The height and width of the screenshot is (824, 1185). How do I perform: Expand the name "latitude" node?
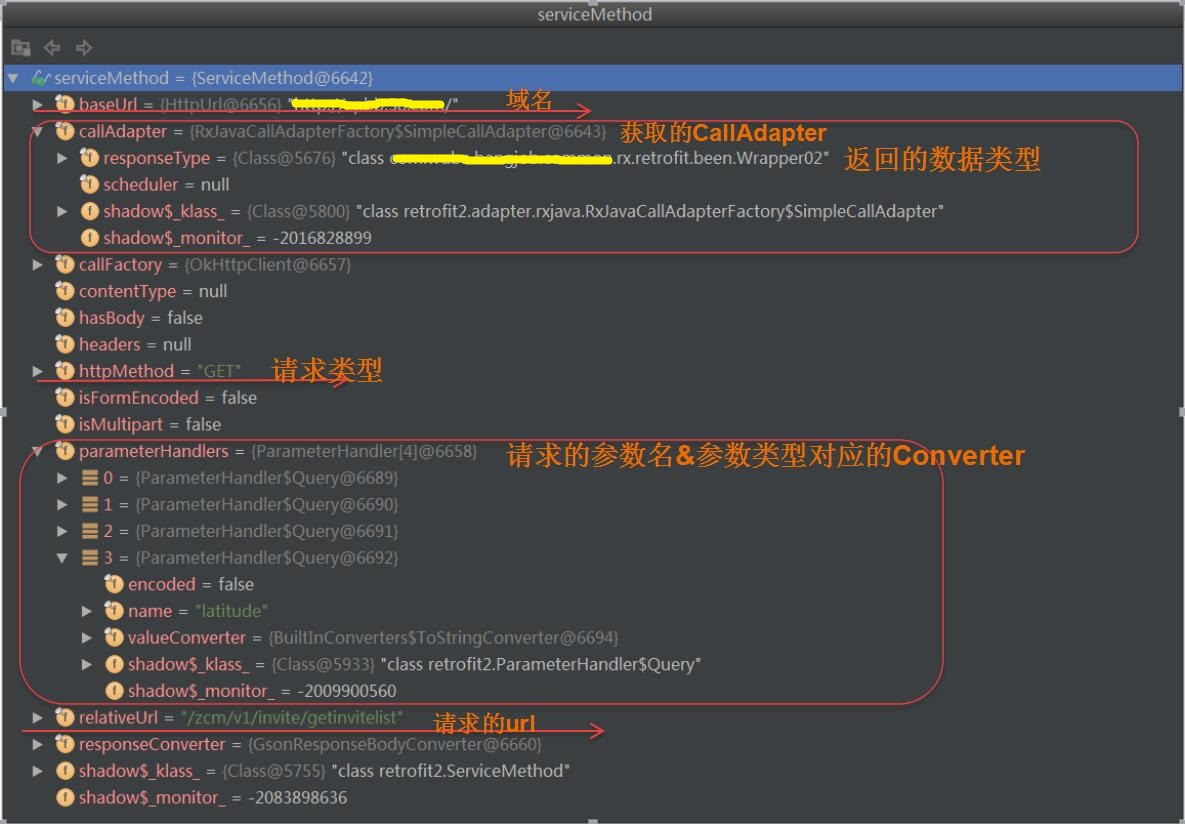(86, 610)
